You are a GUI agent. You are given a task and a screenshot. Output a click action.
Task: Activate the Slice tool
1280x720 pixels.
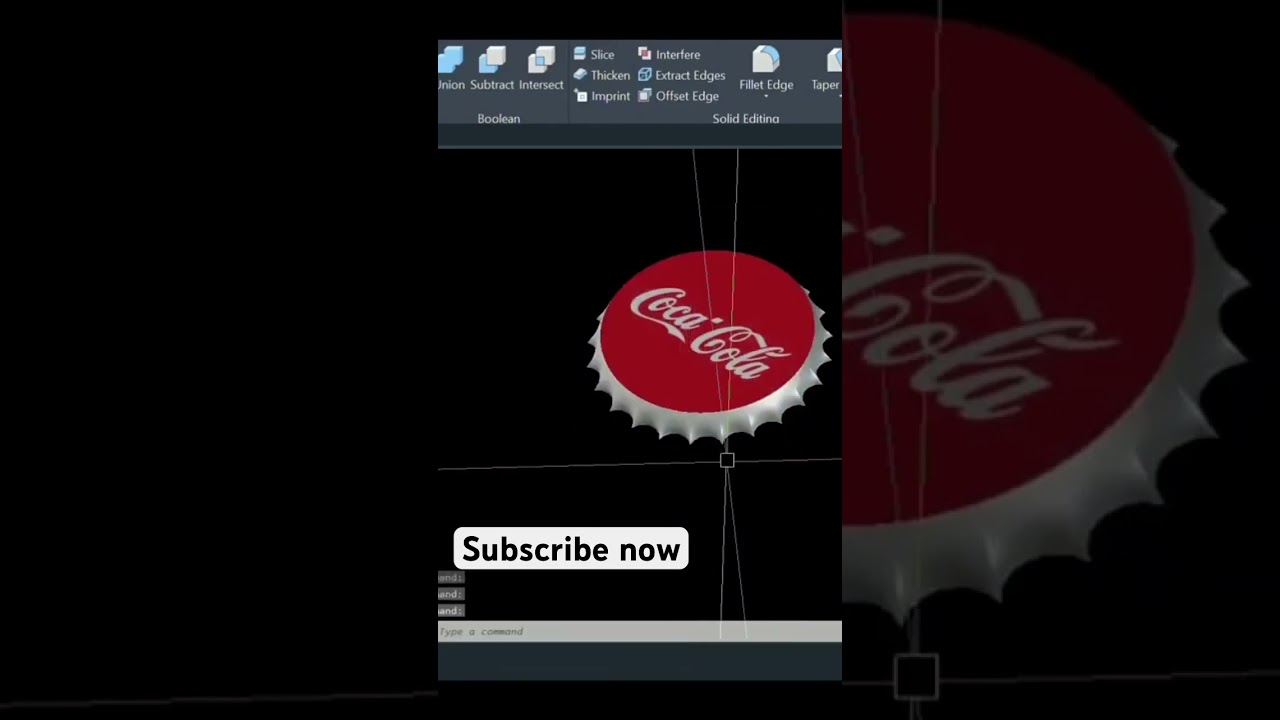point(594,54)
